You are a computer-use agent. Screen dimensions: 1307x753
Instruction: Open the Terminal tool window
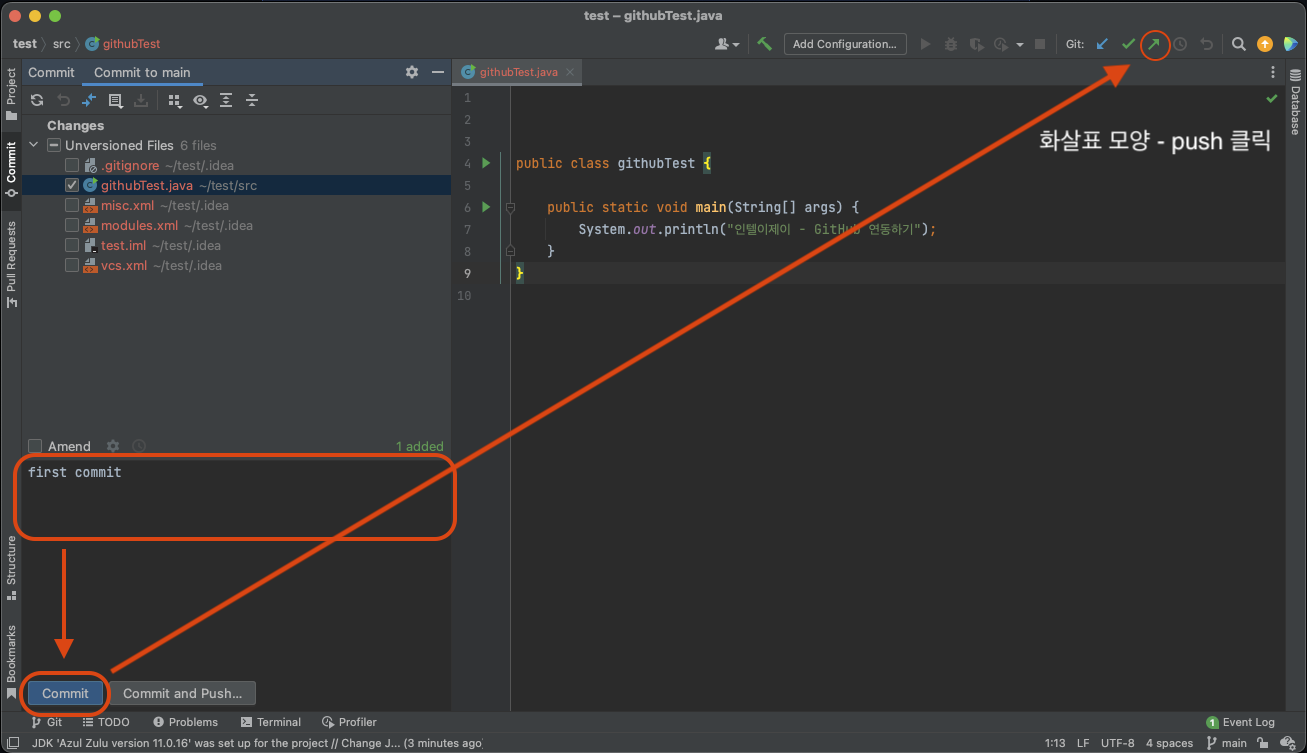(271, 722)
